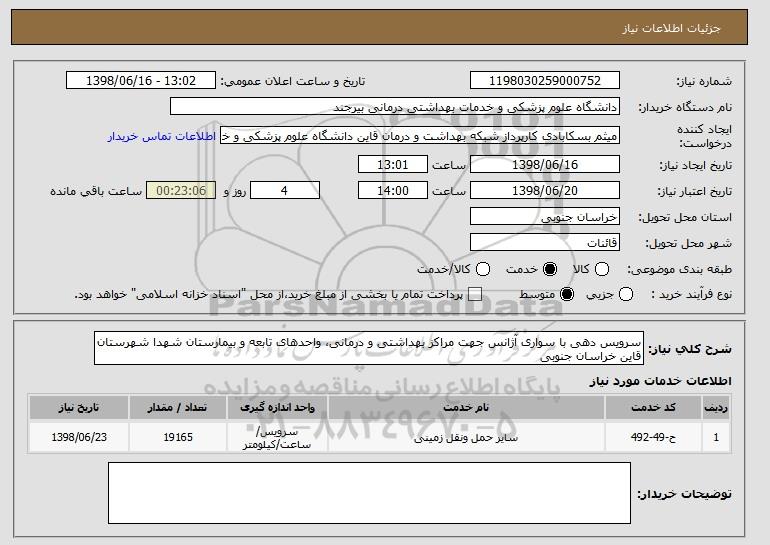Image resolution: width=770 pixels, height=545 pixels.
Task: Click the اطلاعات خدمات مورد نیاز section heading
Action: pyautogui.click(x=660, y=381)
